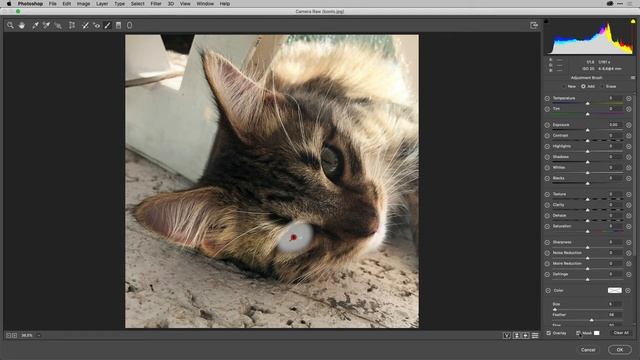
Task: Click the decrease Temperature minus icon
Action: (x=547, y=98)
